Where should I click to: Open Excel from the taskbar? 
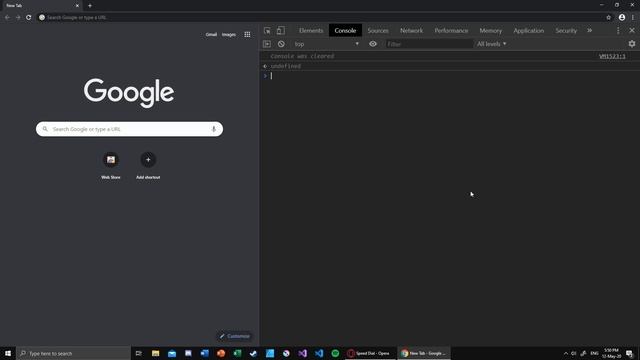tap(237, 353)
